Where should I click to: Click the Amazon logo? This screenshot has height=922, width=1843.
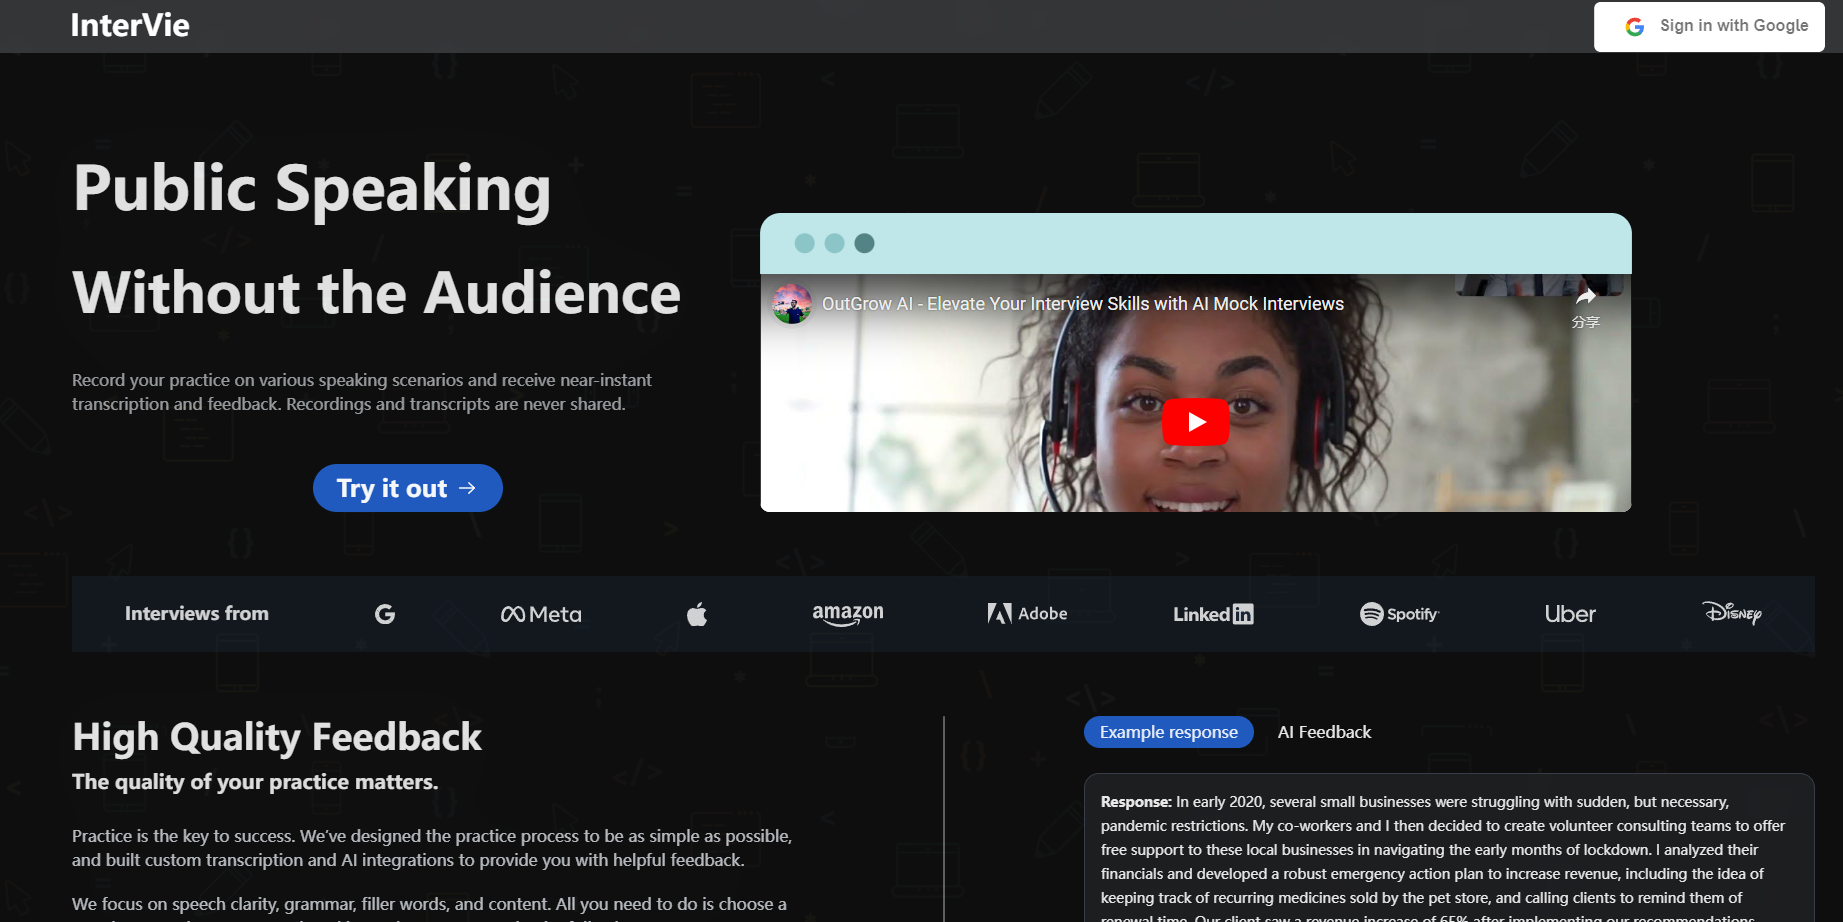[847, 614]
